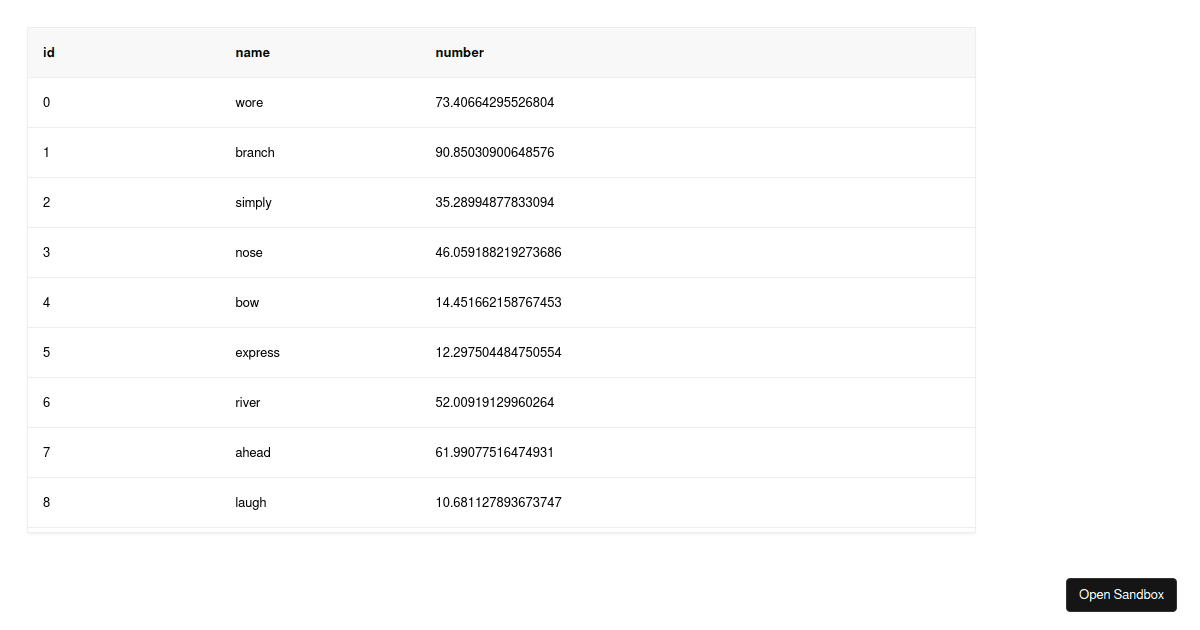Select the row named river

click(248, 402)
